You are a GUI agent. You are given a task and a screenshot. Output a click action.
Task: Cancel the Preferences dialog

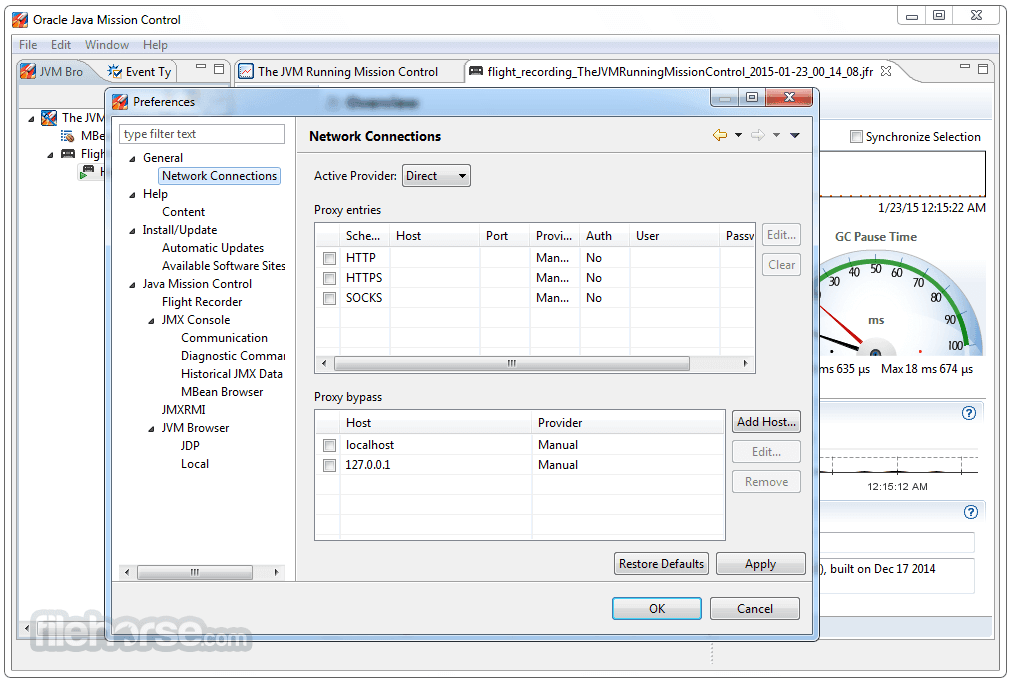tap(754, 609)
